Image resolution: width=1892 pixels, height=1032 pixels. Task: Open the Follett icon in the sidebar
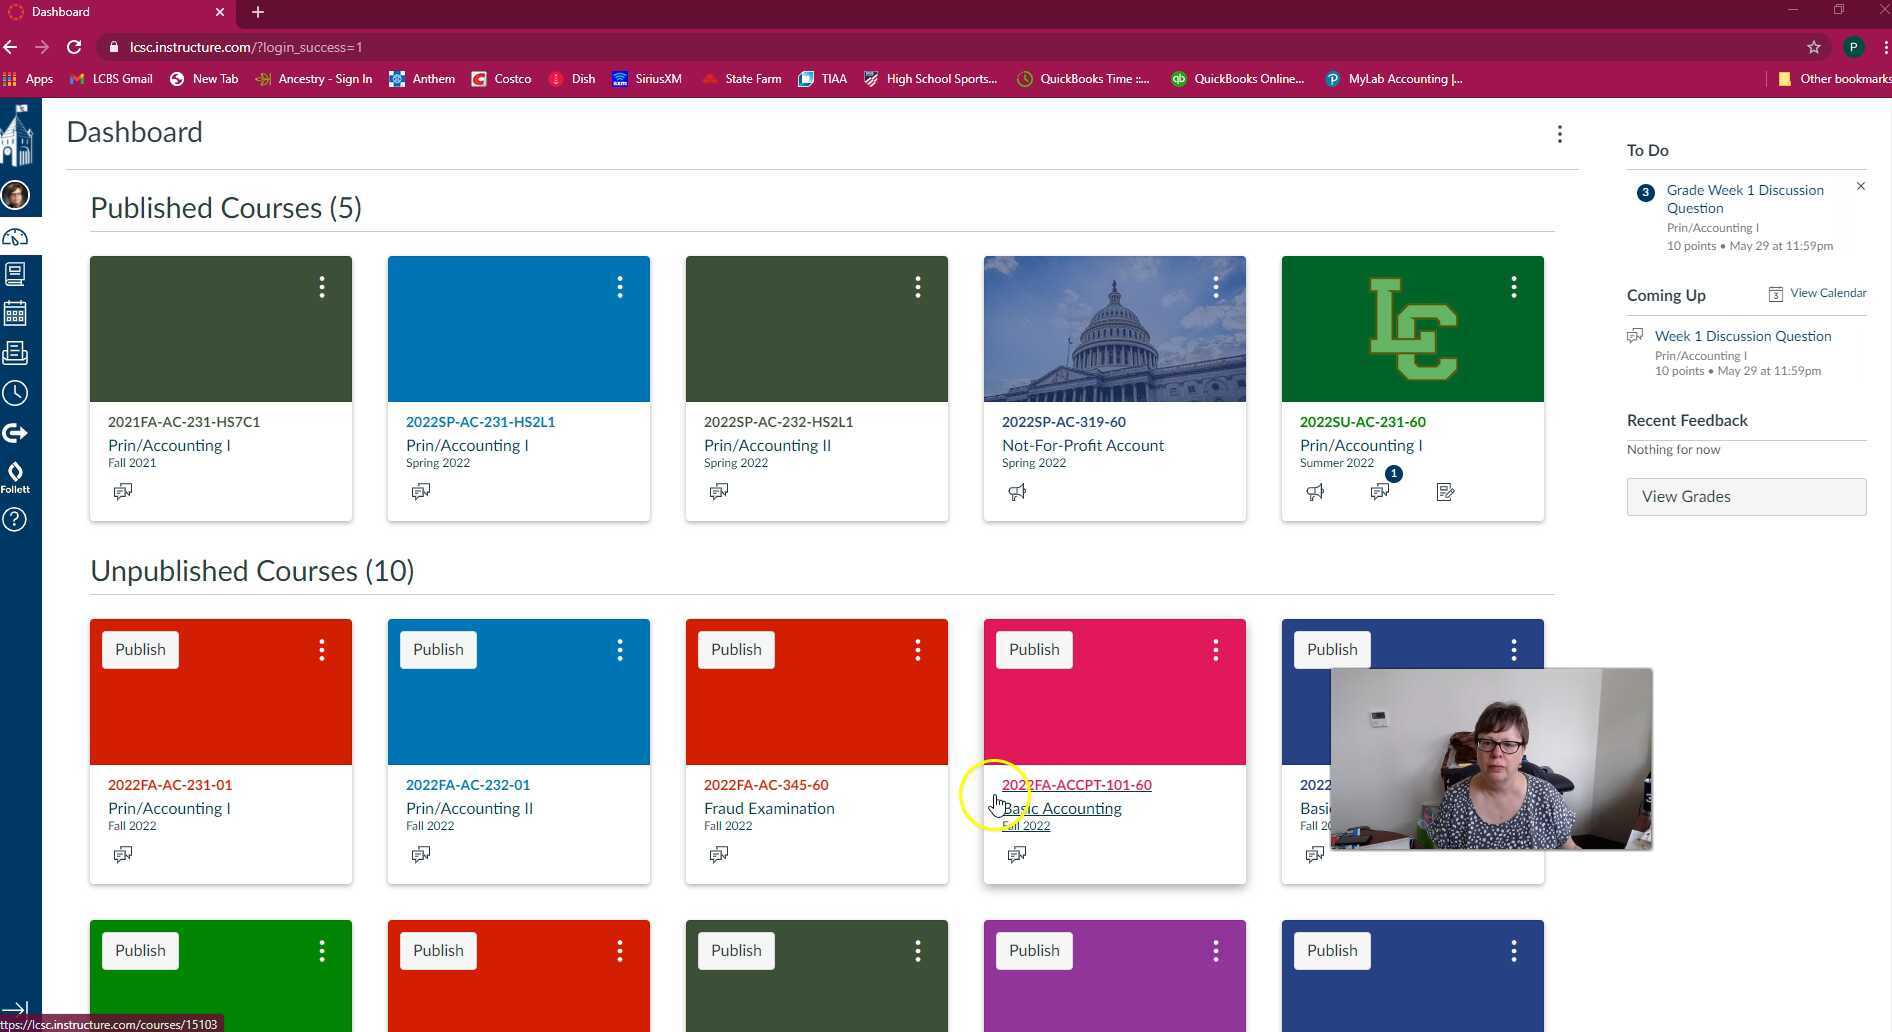tap(15, 477)
